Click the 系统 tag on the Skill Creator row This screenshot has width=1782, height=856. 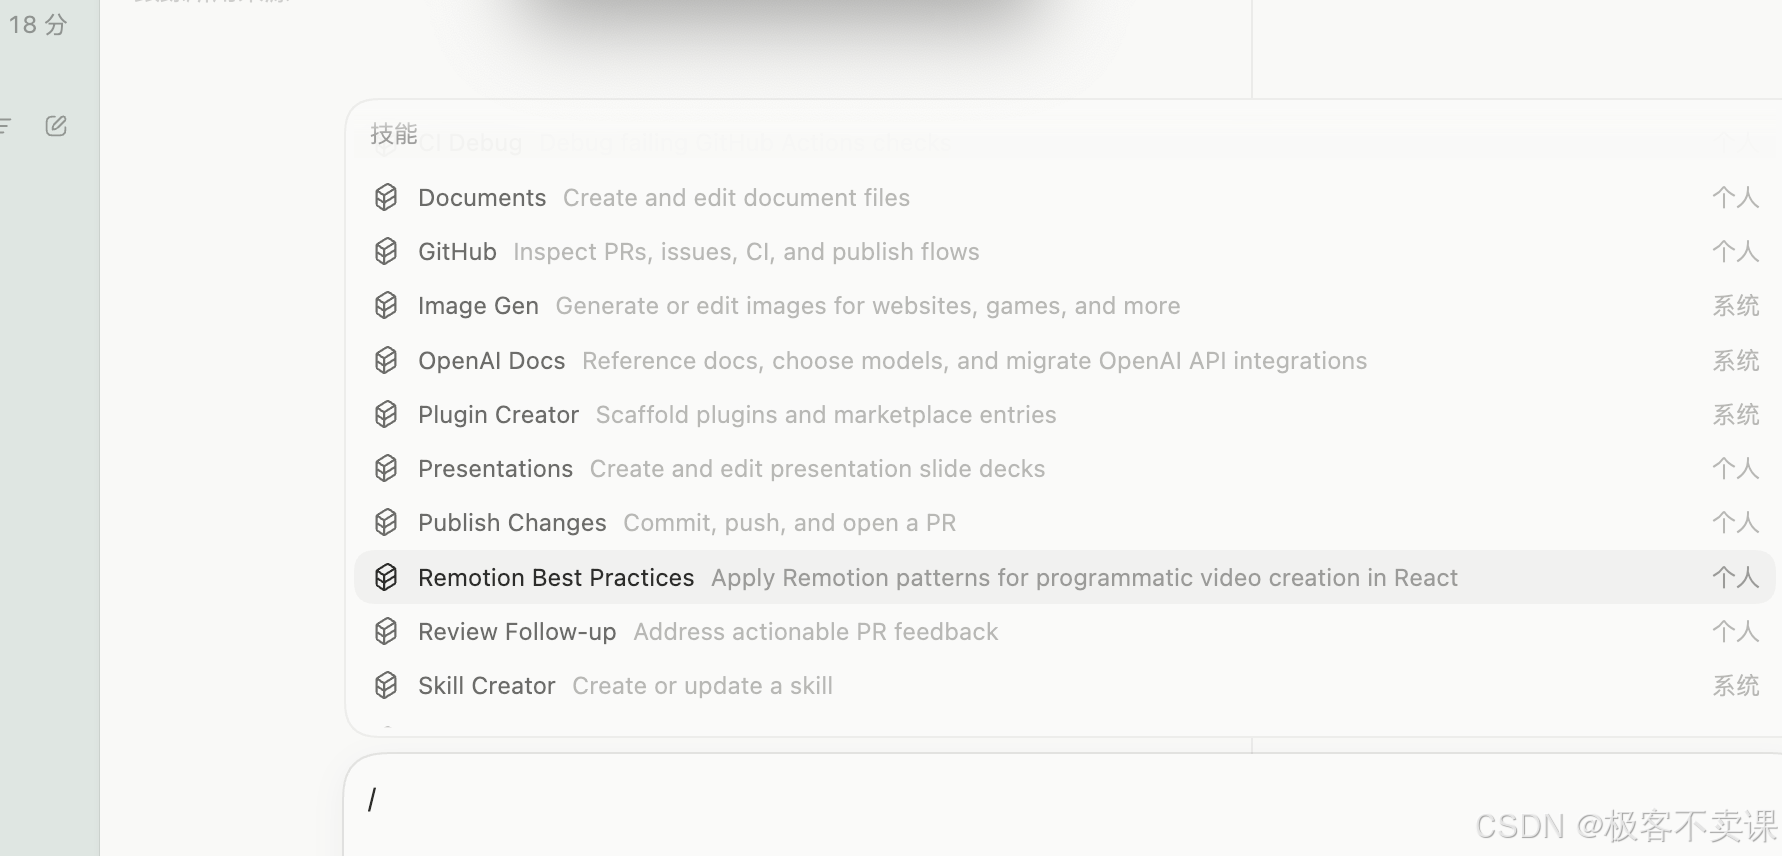(1735, 685)
